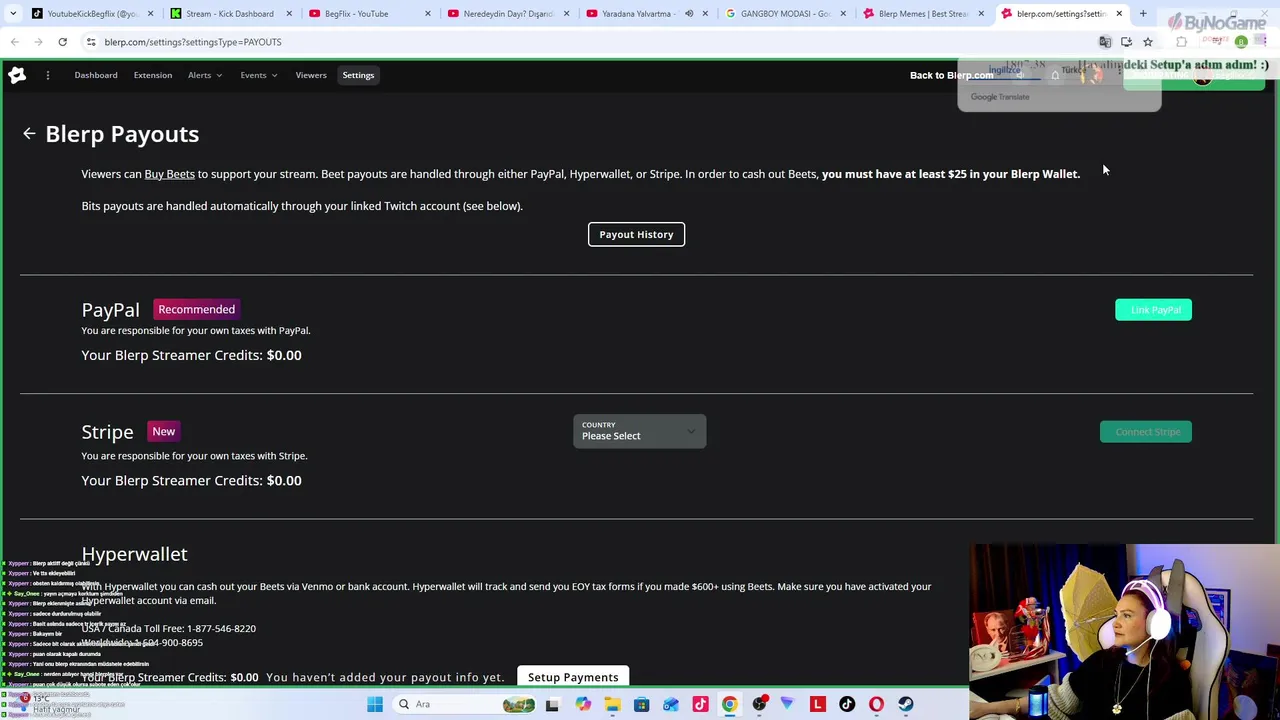Bookmark this page with the star icon
Viewport: 1280px width, 720px height.
(x=1148, y=42)
